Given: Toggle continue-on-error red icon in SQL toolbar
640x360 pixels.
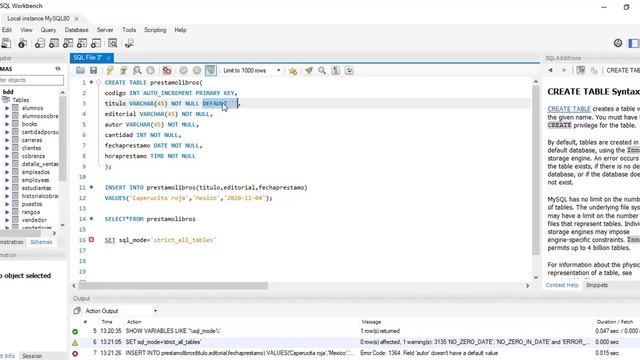Looking at the screenshot, I should pyautogui.click(x=167, y=71).
